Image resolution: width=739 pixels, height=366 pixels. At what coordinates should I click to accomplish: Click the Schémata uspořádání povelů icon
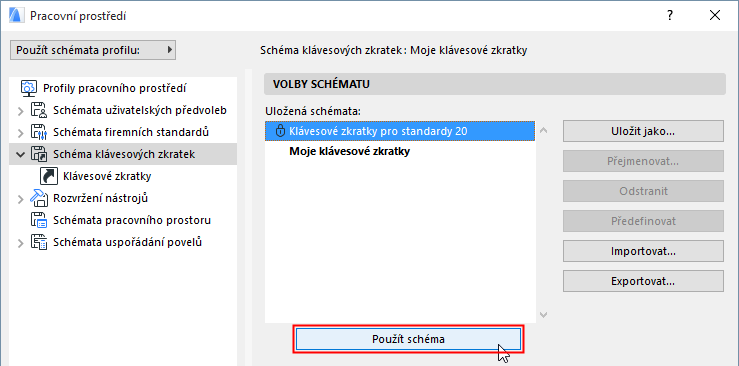39,242
